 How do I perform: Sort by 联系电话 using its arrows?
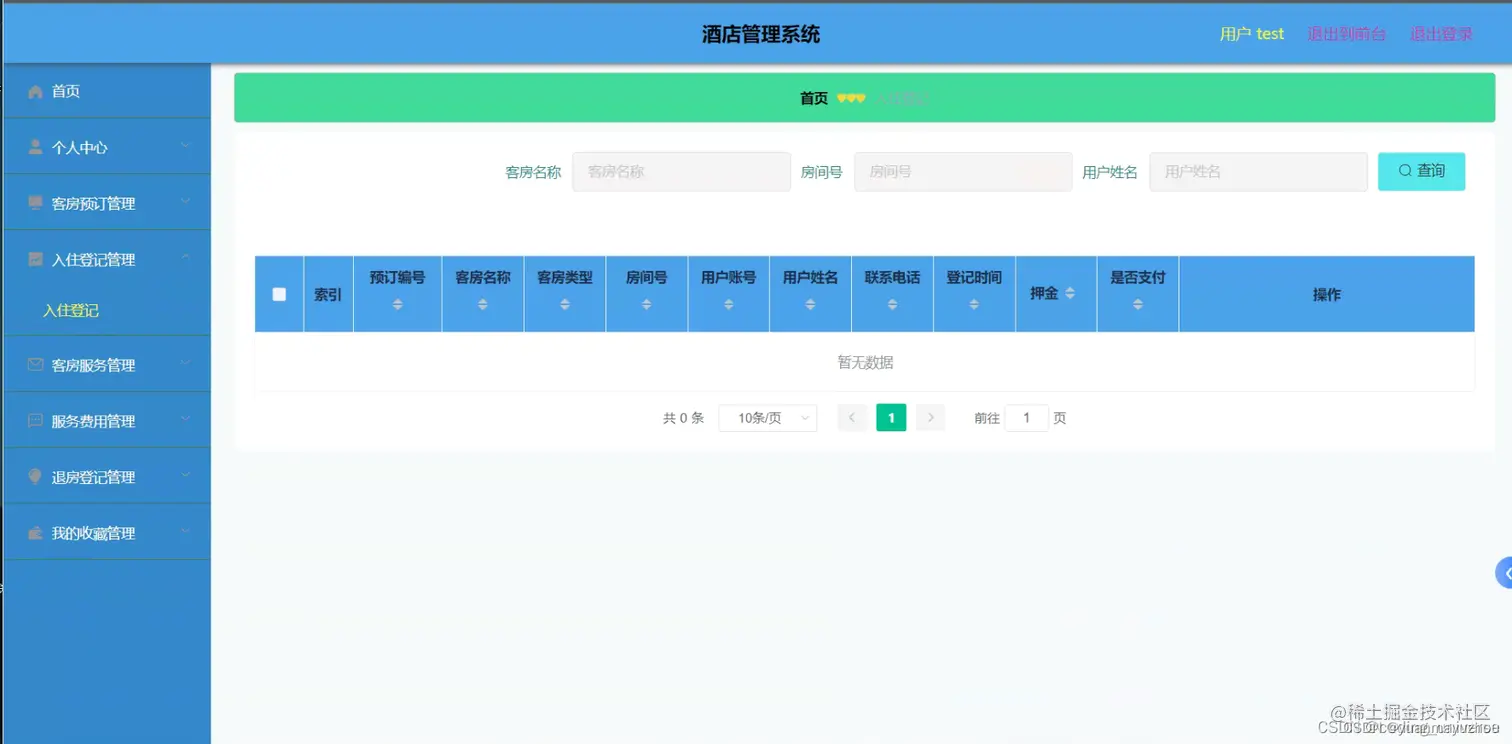click(892, 304)
